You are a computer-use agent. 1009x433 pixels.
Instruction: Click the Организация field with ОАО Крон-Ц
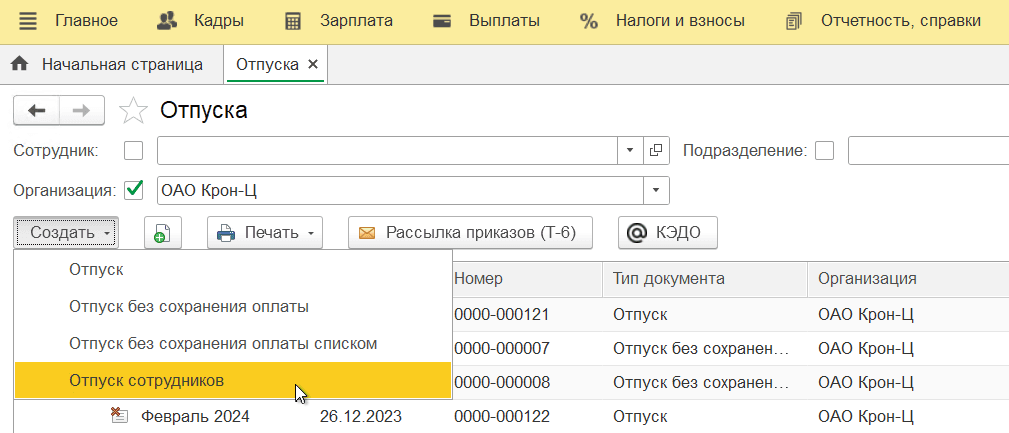click(400, 190)
